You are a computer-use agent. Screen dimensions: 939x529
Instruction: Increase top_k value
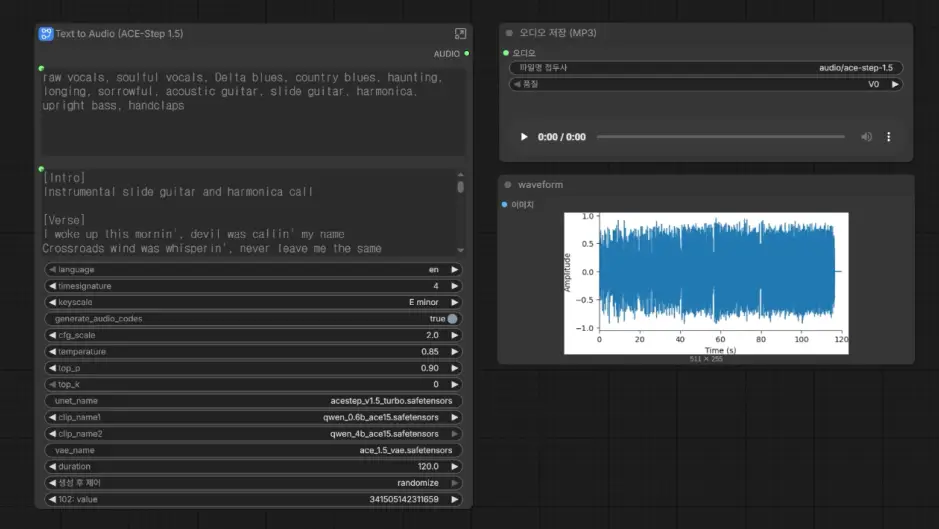455,384
